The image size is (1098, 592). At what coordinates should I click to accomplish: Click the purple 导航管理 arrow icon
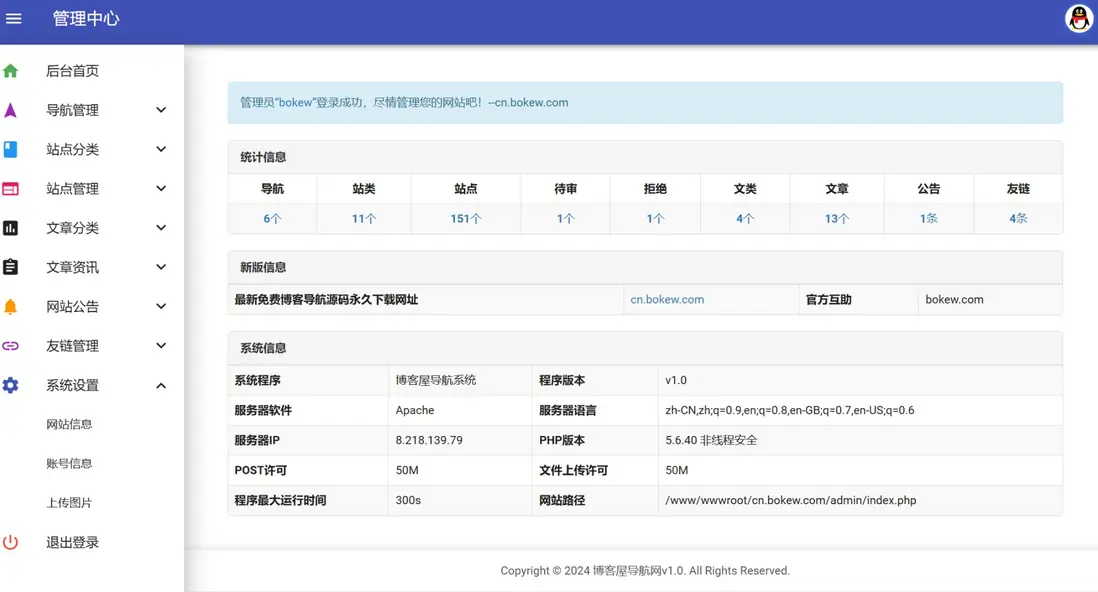tap(9, 110)
